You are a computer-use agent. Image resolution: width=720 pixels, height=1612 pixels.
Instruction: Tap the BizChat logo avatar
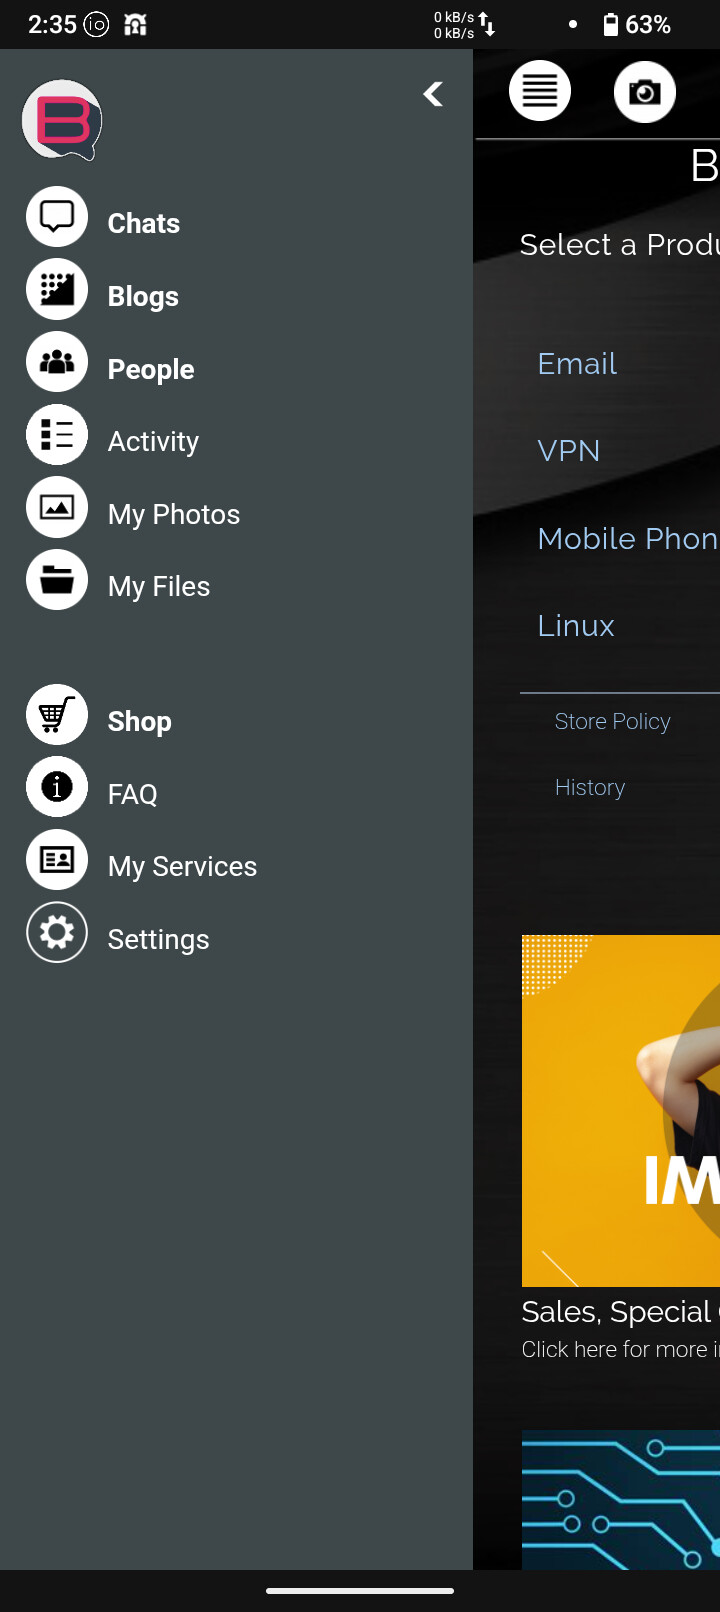tap(62, 120)
